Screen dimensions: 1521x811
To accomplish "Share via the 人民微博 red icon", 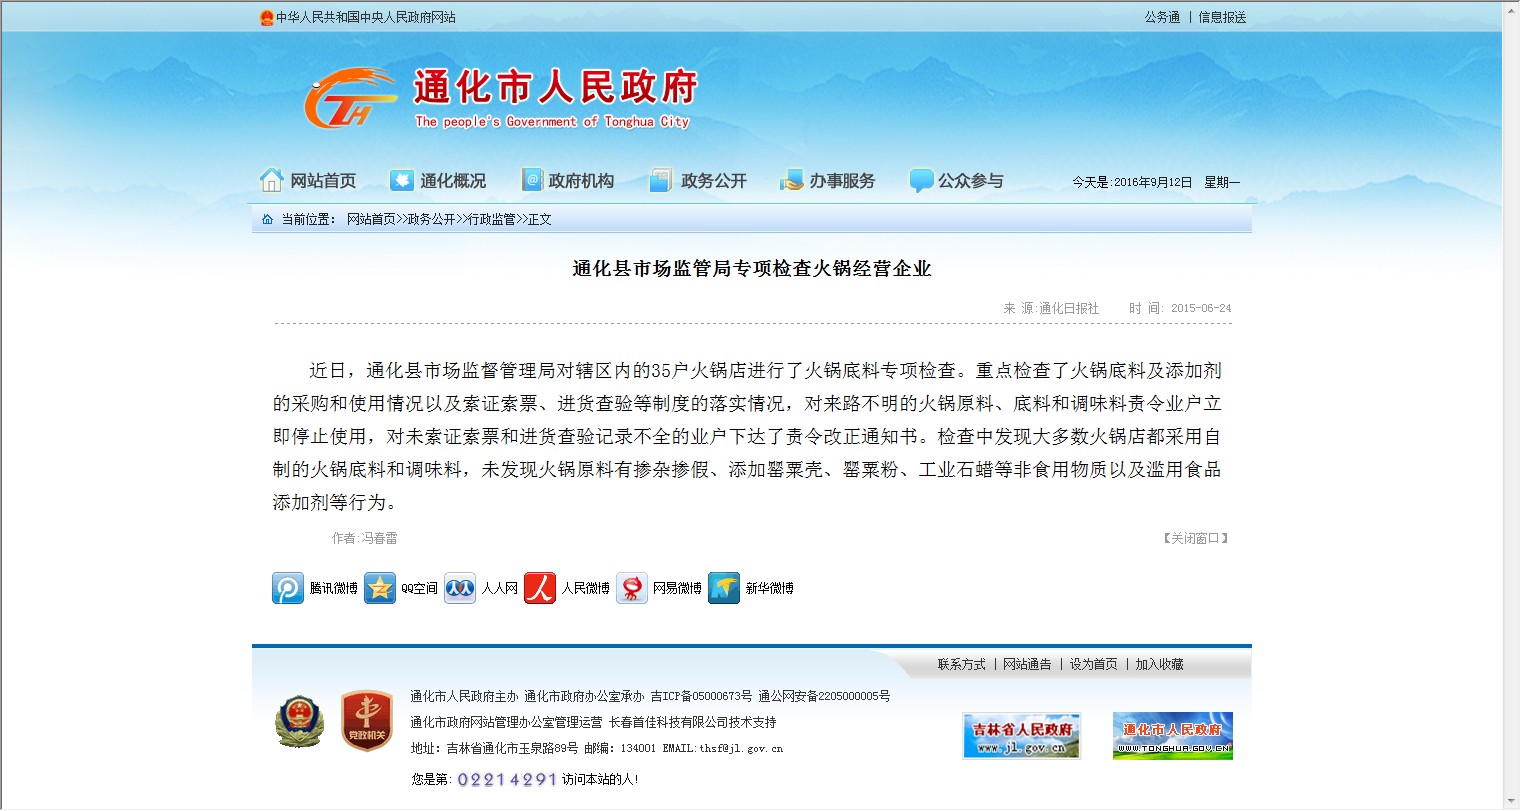I will pos(540,588).
